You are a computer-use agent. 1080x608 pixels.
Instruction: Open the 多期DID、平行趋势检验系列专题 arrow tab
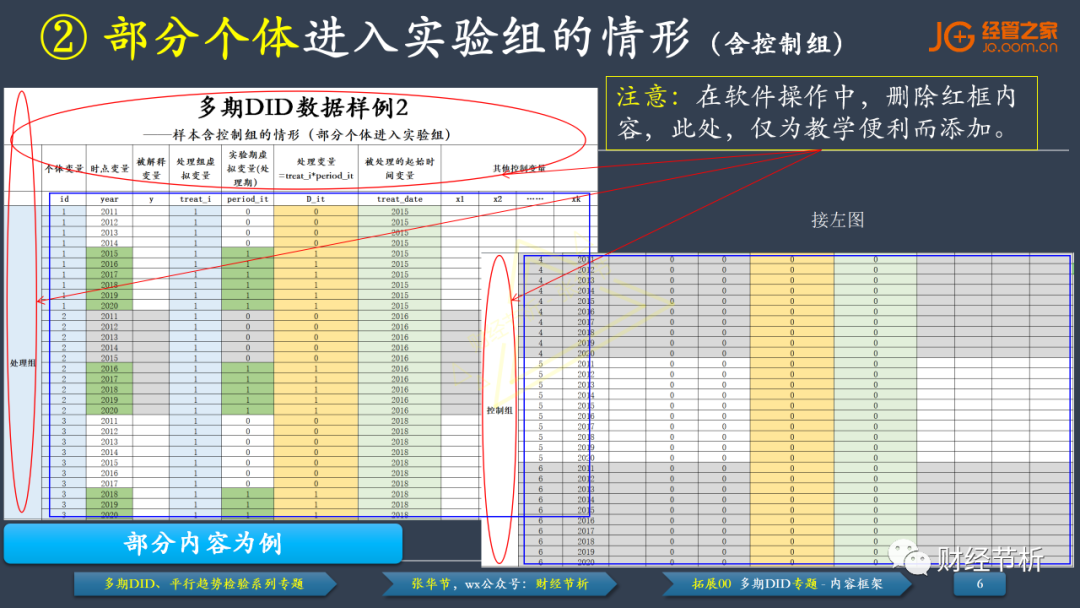(204, 584)
